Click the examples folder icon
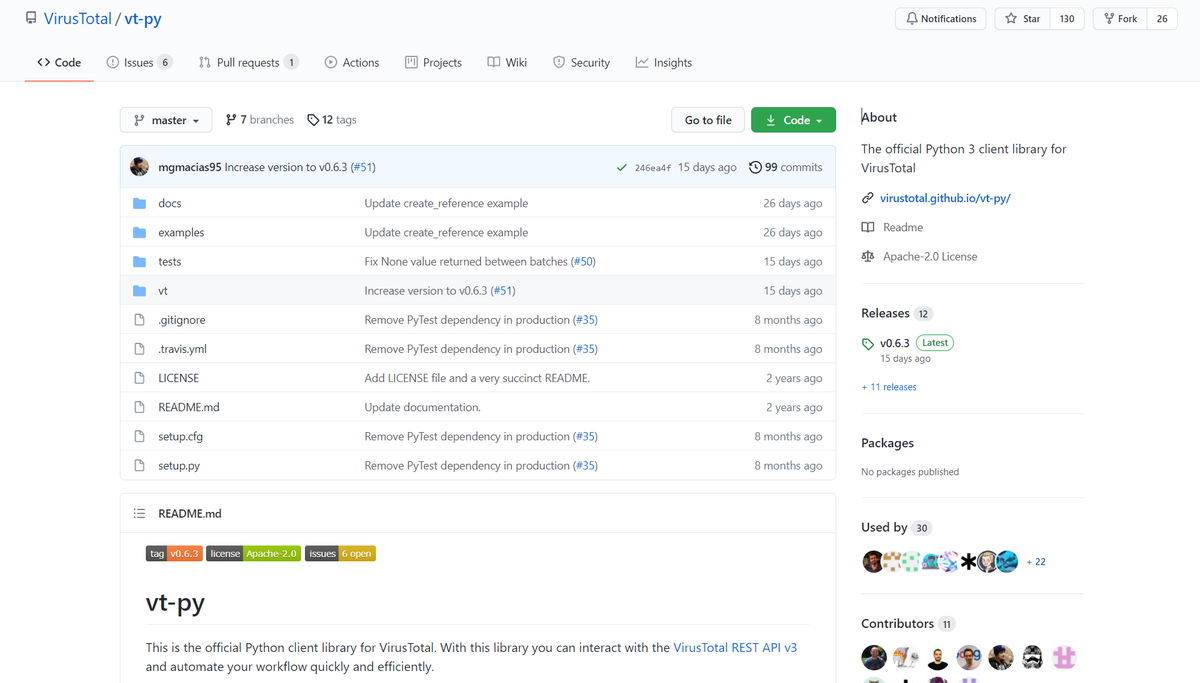This screenshot has height=683, width=1200. pos(139,232)
